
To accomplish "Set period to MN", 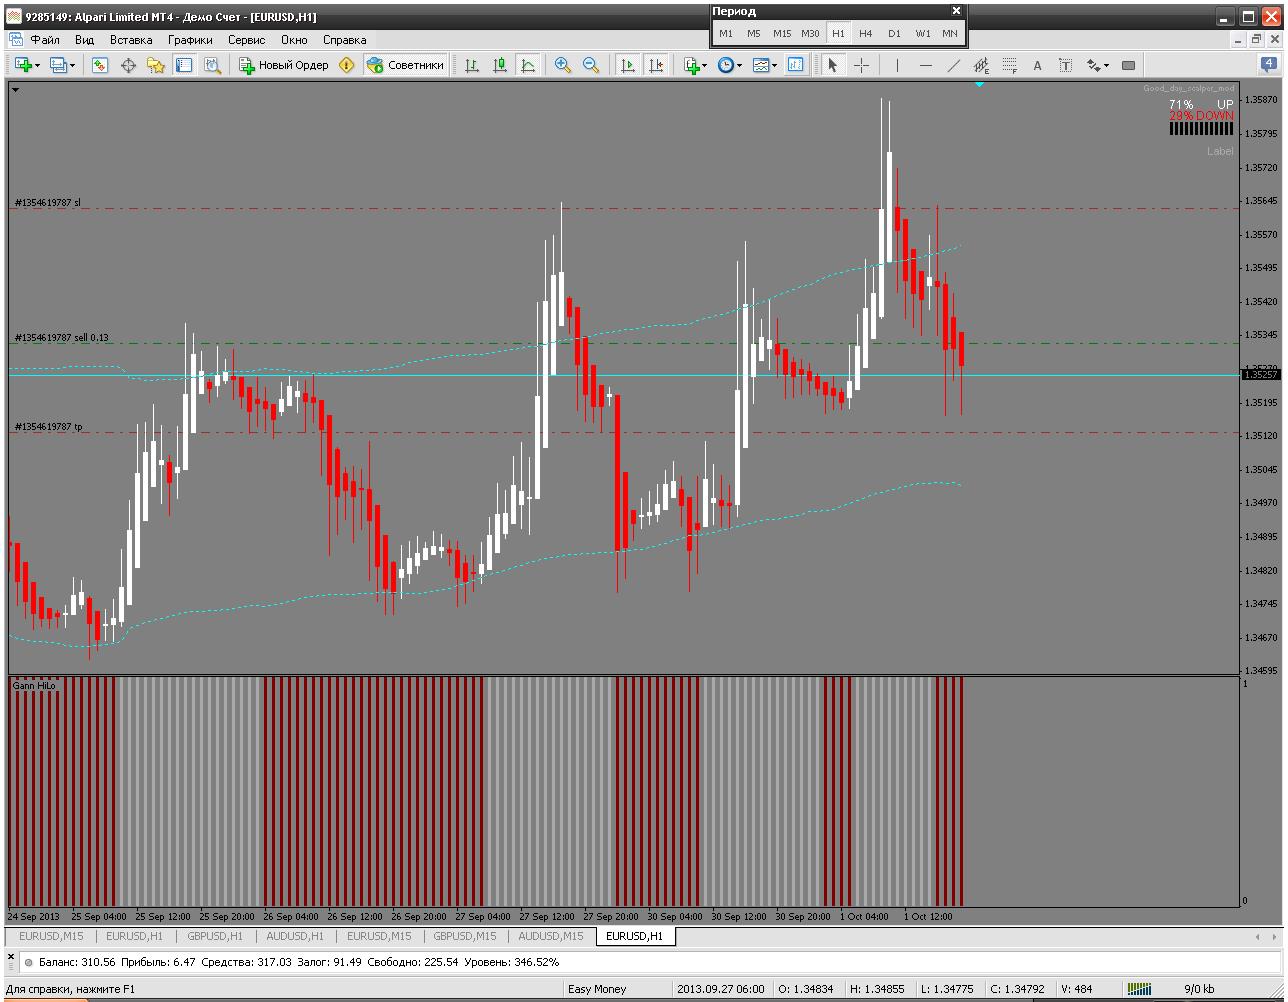I will click(950, 33).
